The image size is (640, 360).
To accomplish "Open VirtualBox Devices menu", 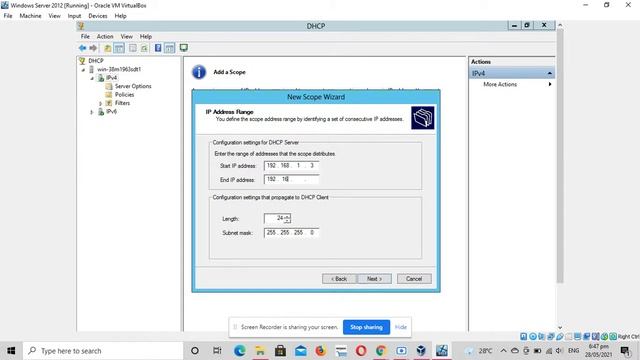I will click(98, 16).
